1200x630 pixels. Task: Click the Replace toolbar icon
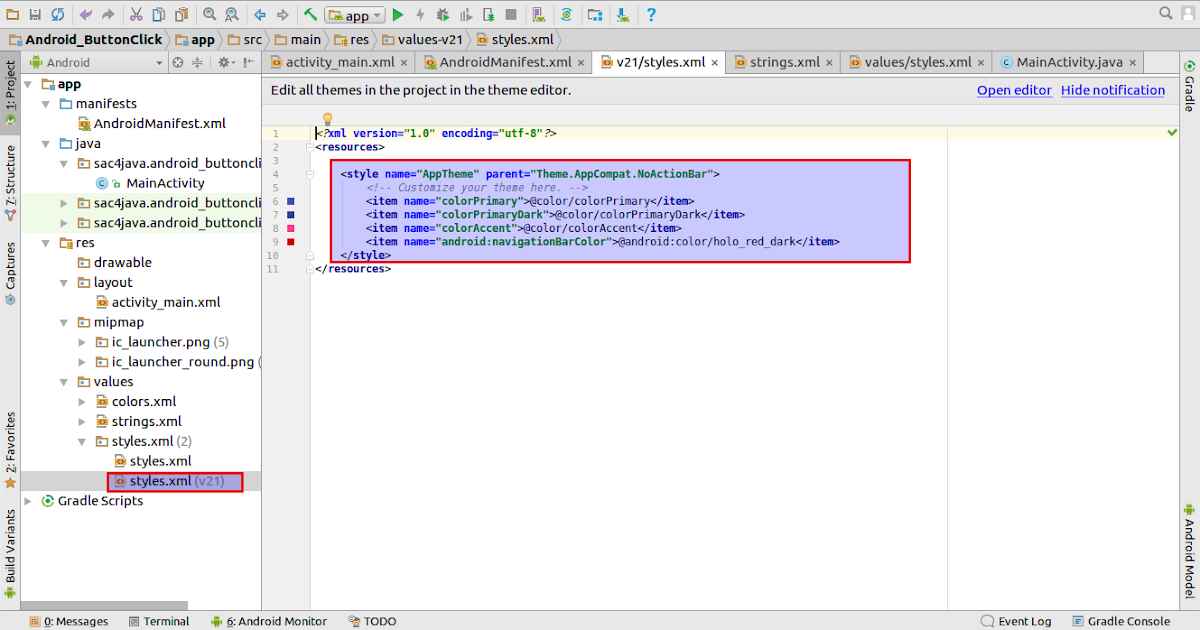point(232,14)
